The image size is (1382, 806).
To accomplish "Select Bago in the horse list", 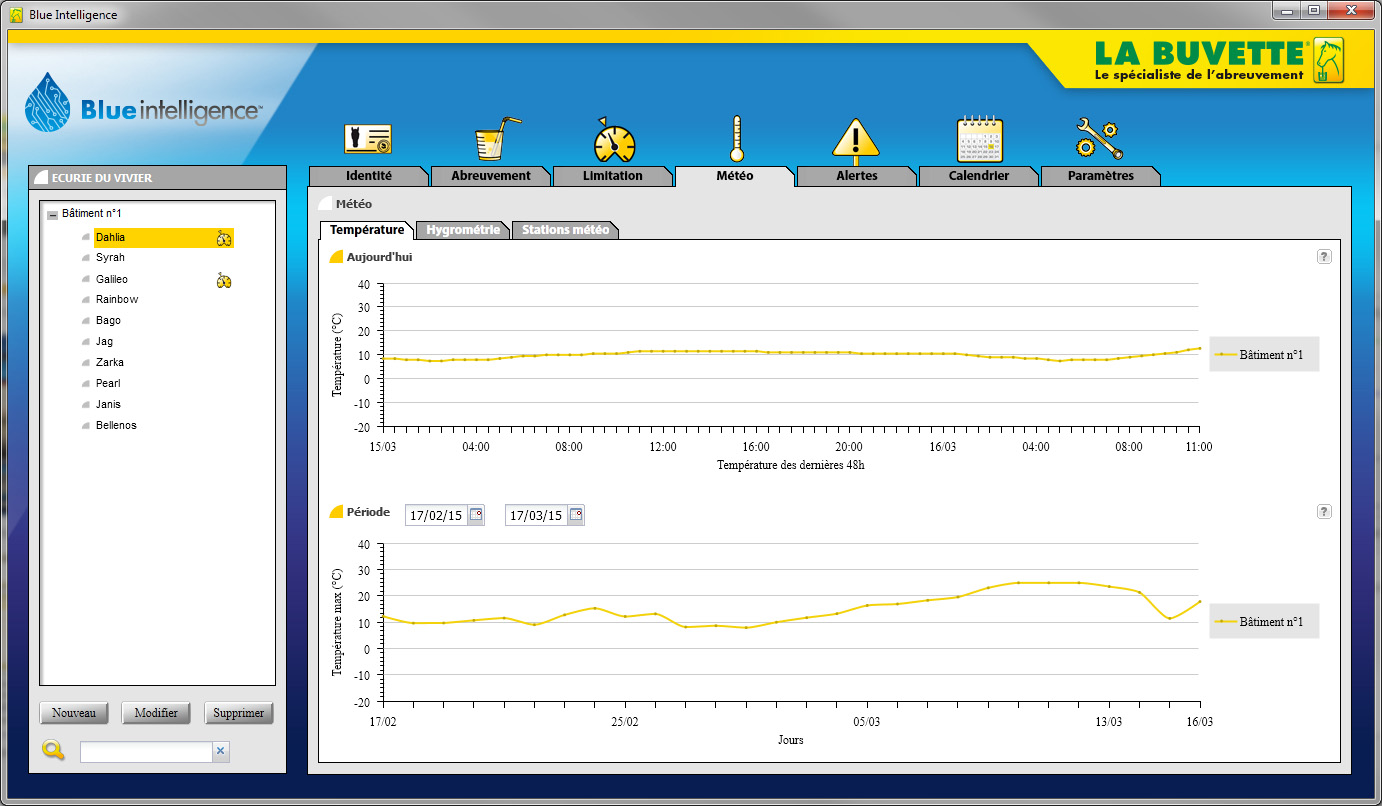I will point(108,321).
